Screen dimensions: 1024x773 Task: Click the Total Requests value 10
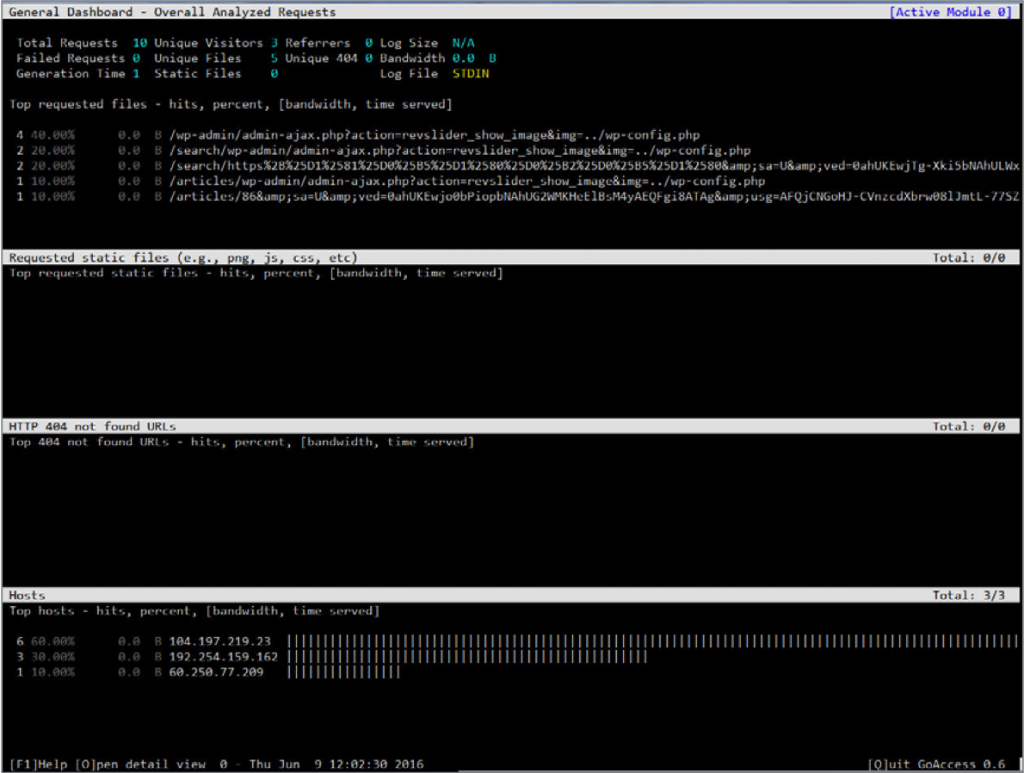coord(140,43)
